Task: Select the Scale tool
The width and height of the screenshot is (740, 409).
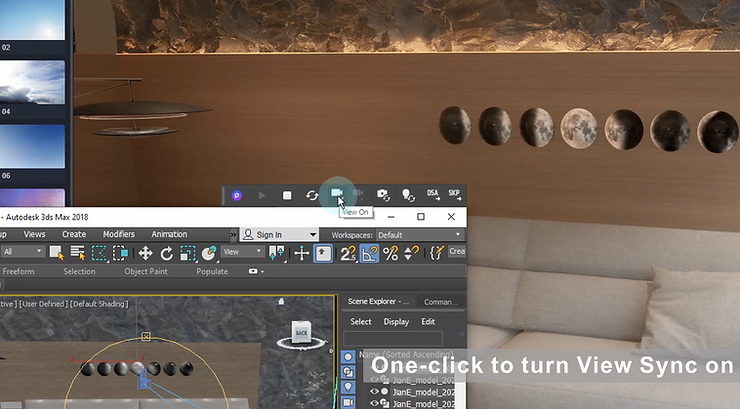Action: pyautogui.click(x=187, y=253)
